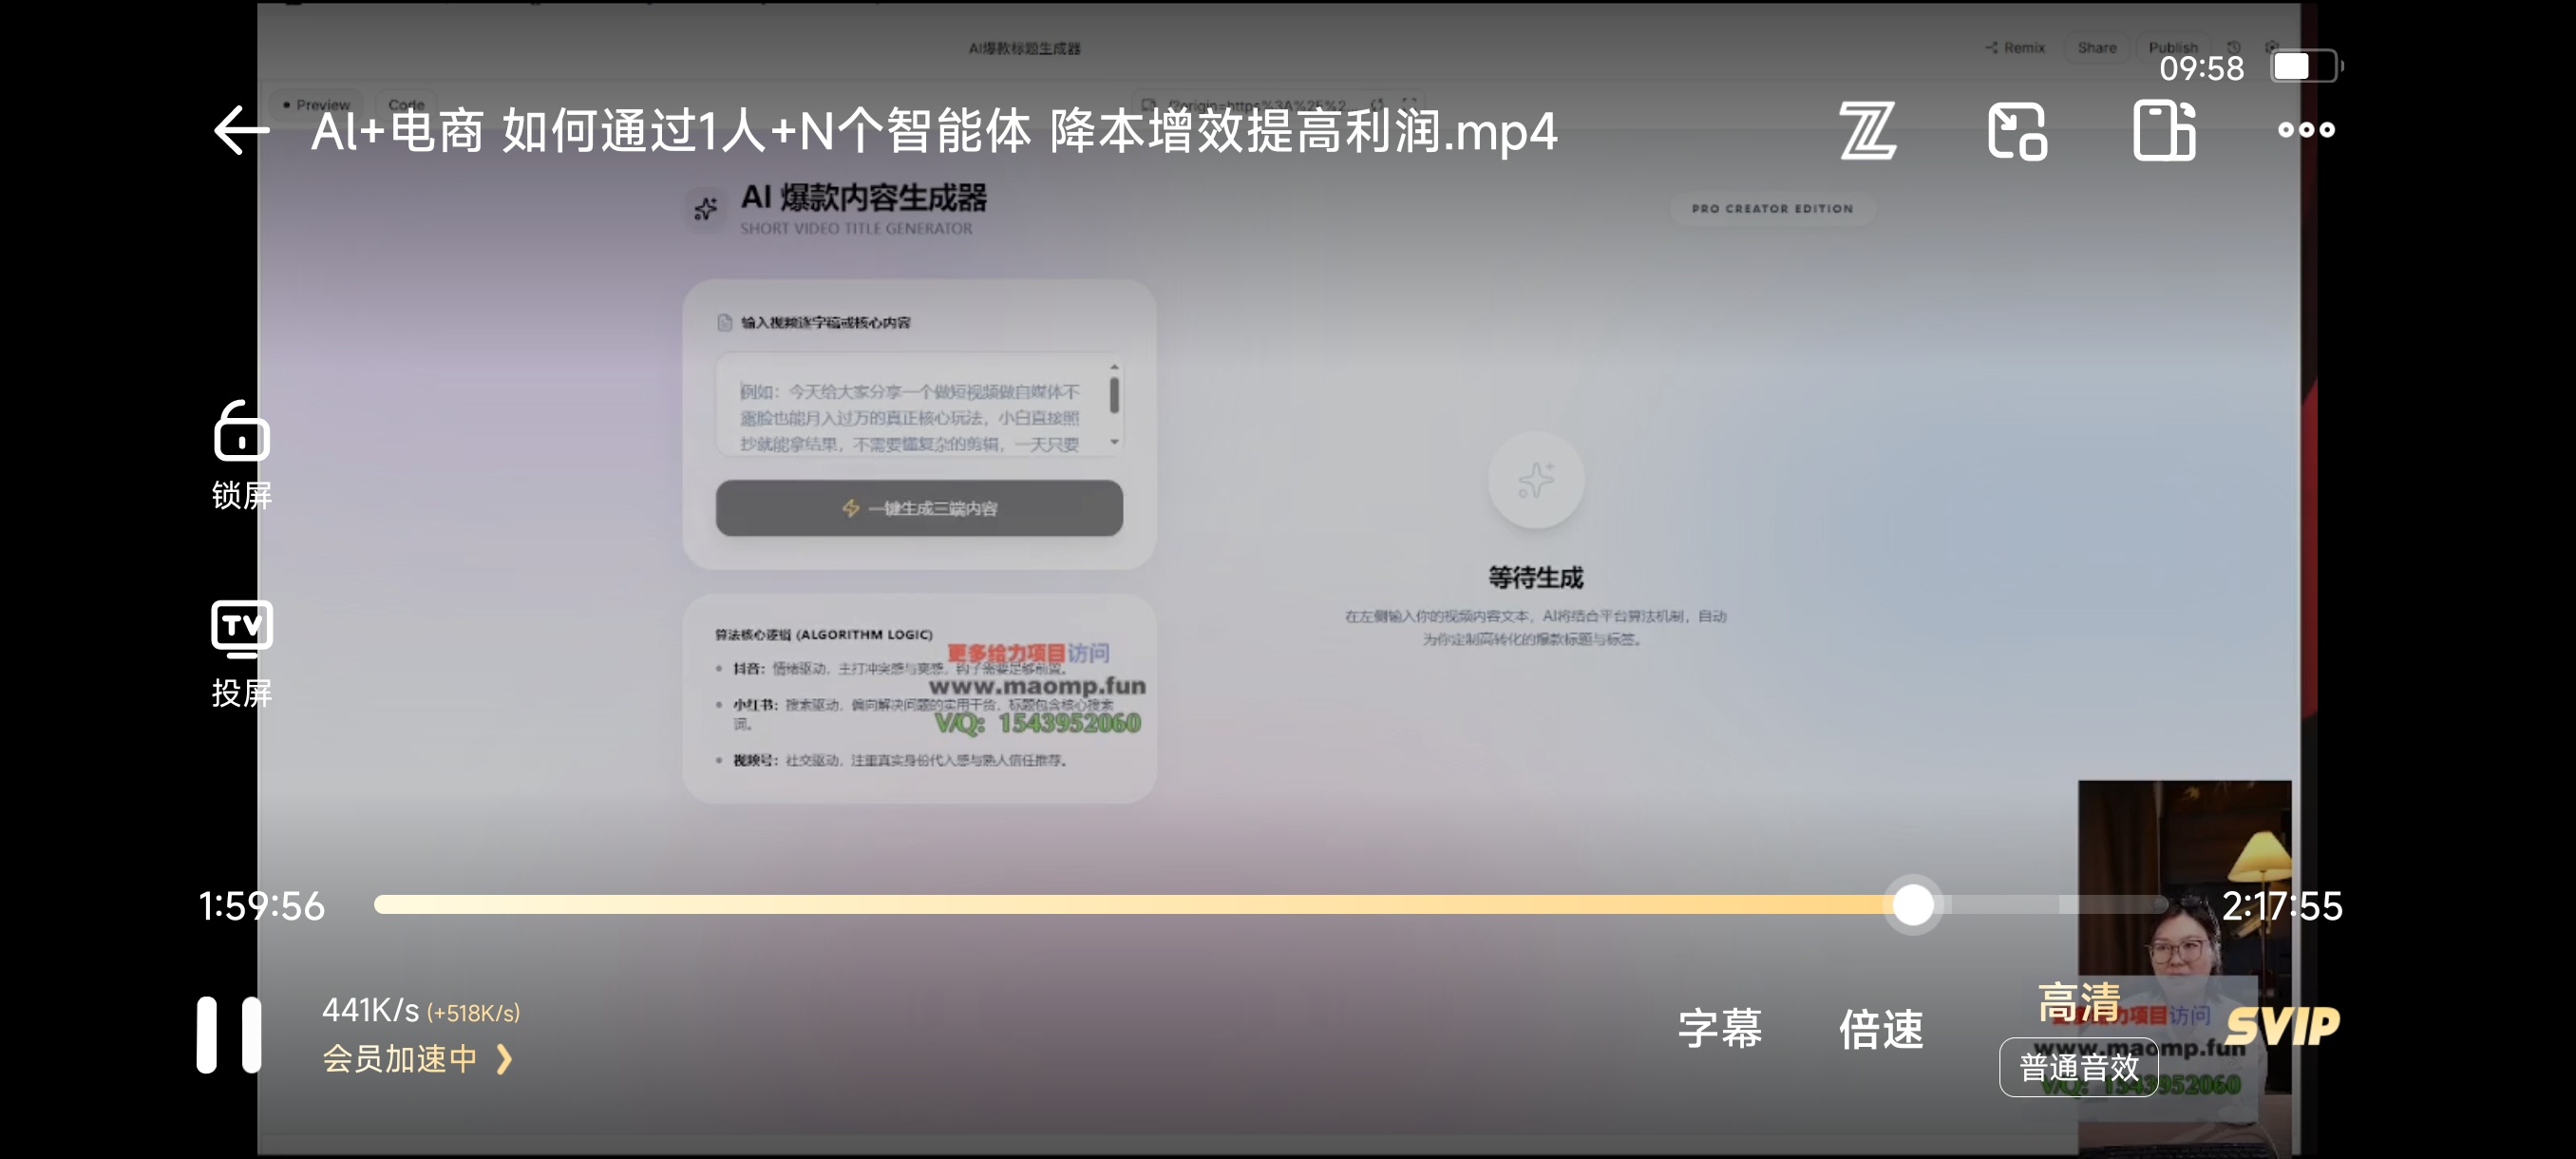Change 高清 video quality setting
This screenshot has height=1159, width=2576.
pos(2079,1002)
